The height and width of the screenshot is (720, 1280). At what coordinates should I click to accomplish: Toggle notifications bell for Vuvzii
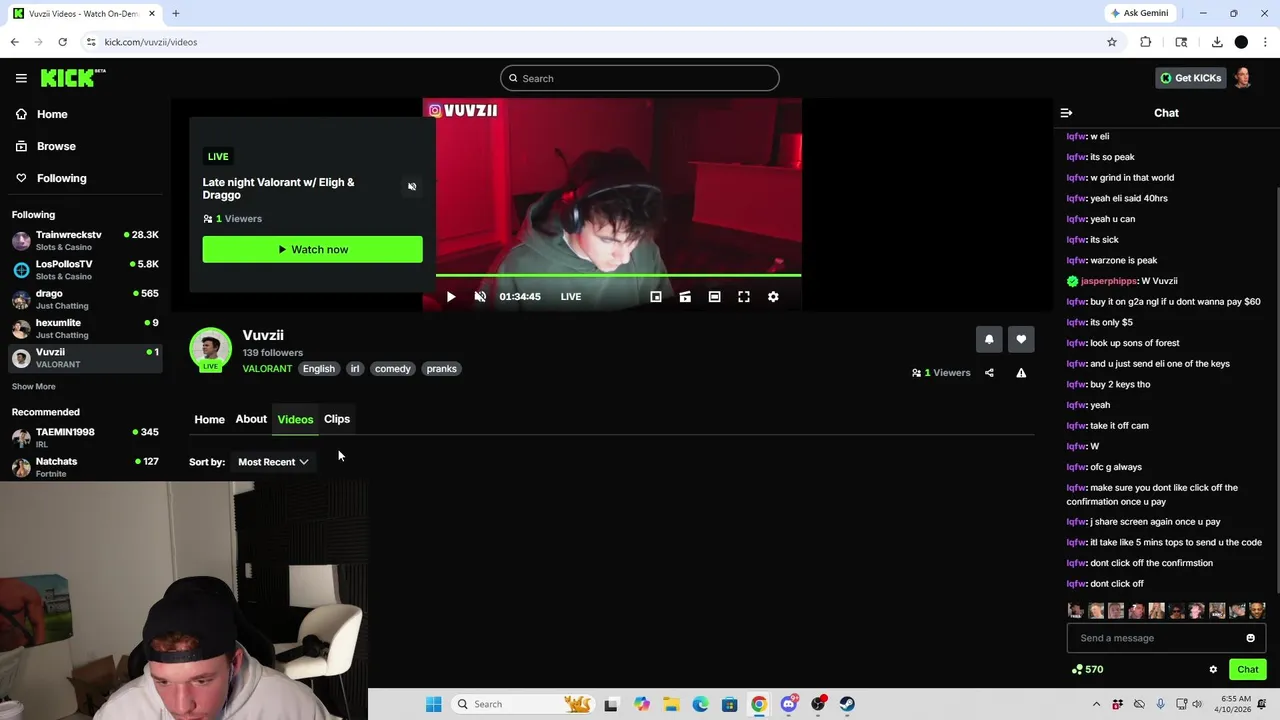point(989,339)
